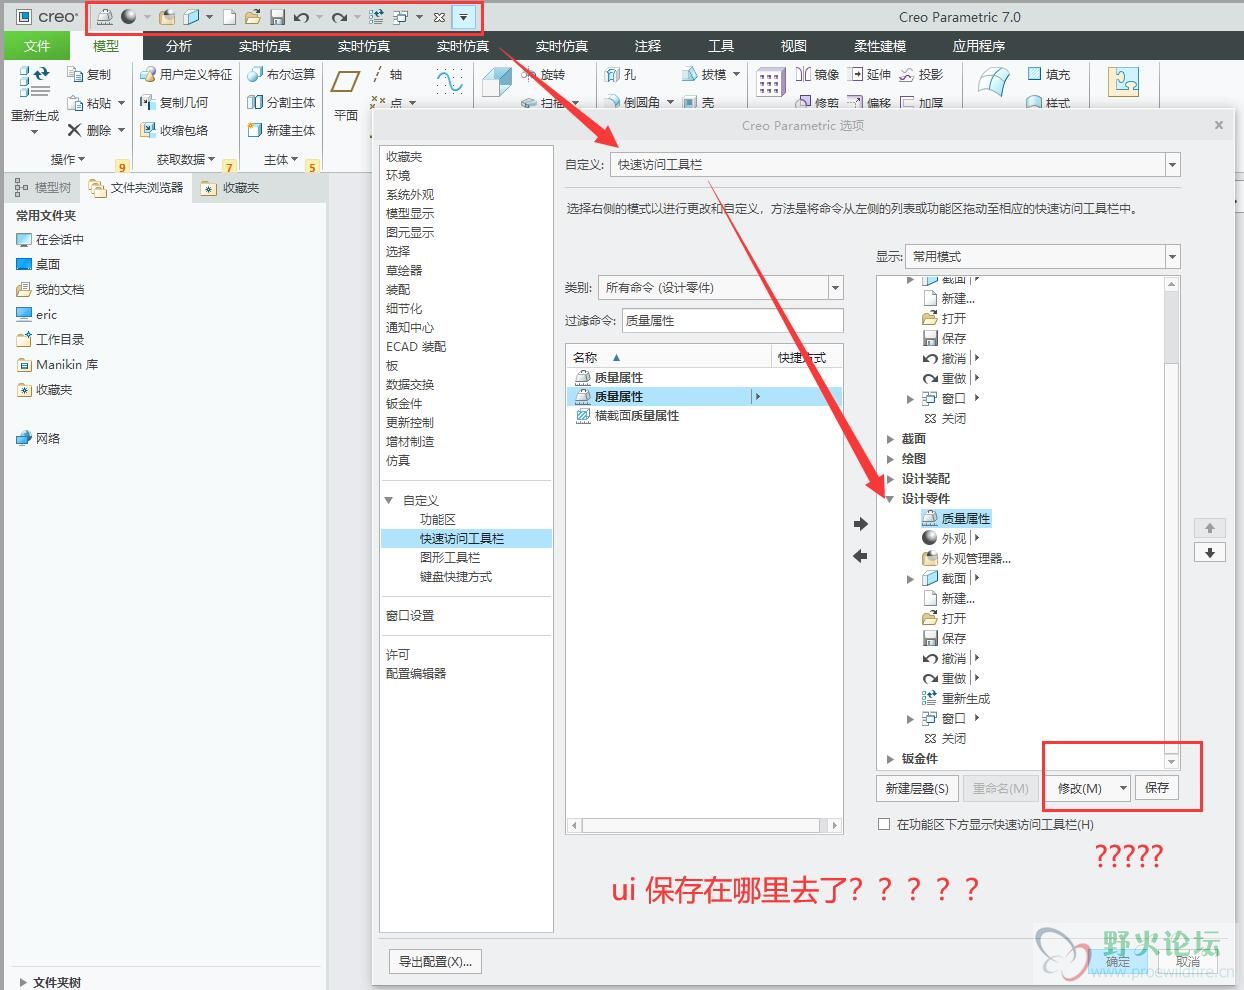Open the quick access toolbar customize arrow
Viewport: 1244px width, 990px height.
[463, 17]
